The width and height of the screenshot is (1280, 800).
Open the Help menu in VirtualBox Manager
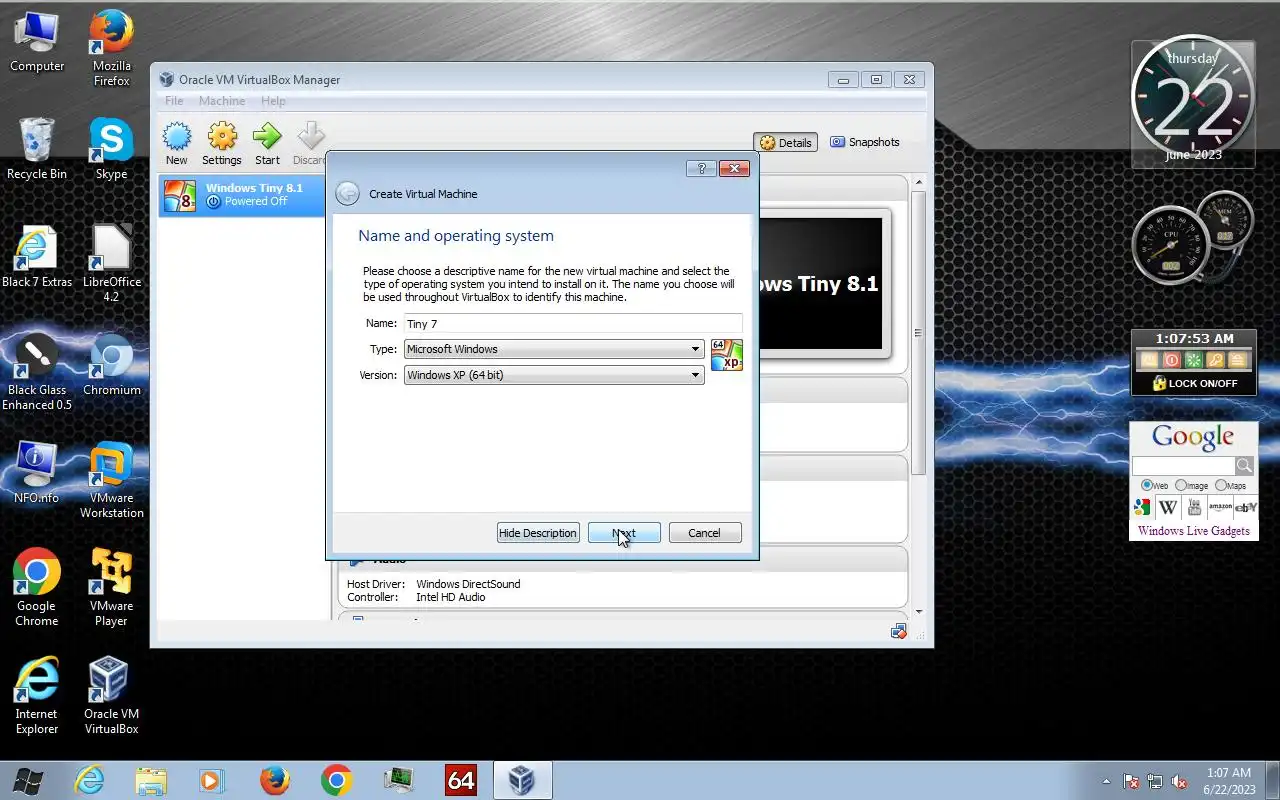pos(273,101)
